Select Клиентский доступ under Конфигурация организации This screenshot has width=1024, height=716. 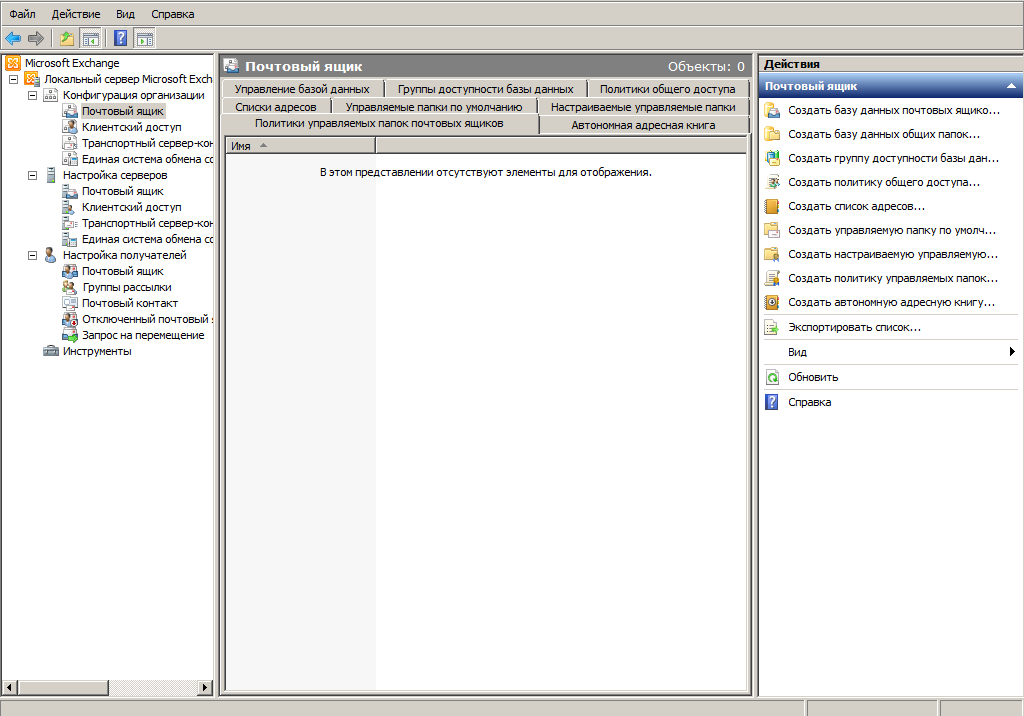(131, 127)
